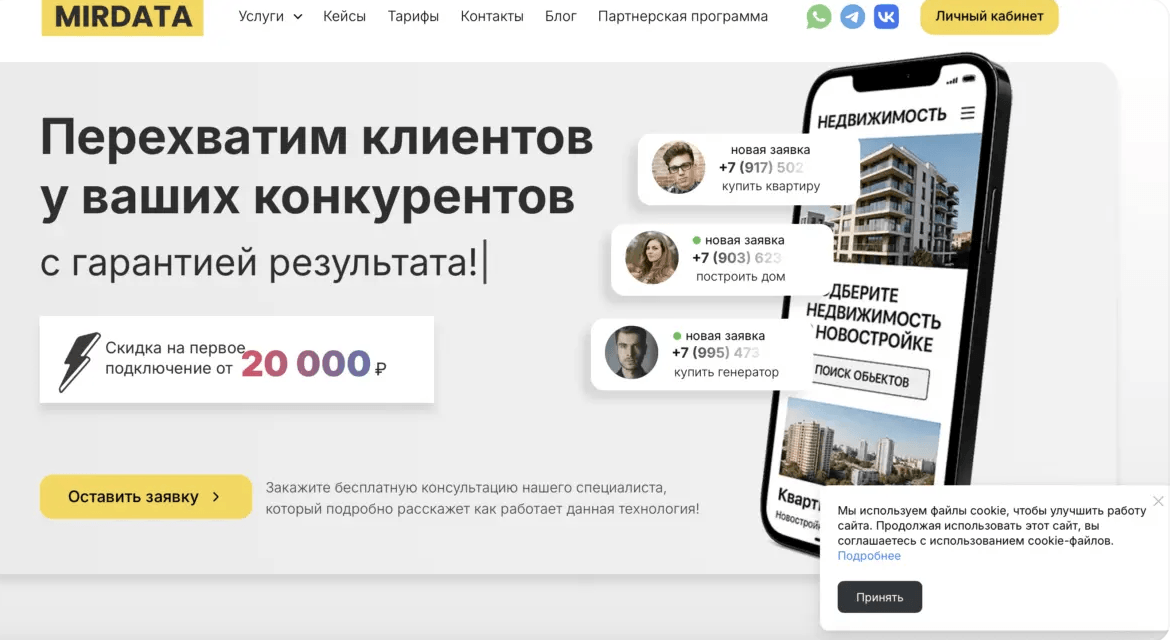Click the Личный кабинет button
The image size is (1172, 640).
(989, 16)
